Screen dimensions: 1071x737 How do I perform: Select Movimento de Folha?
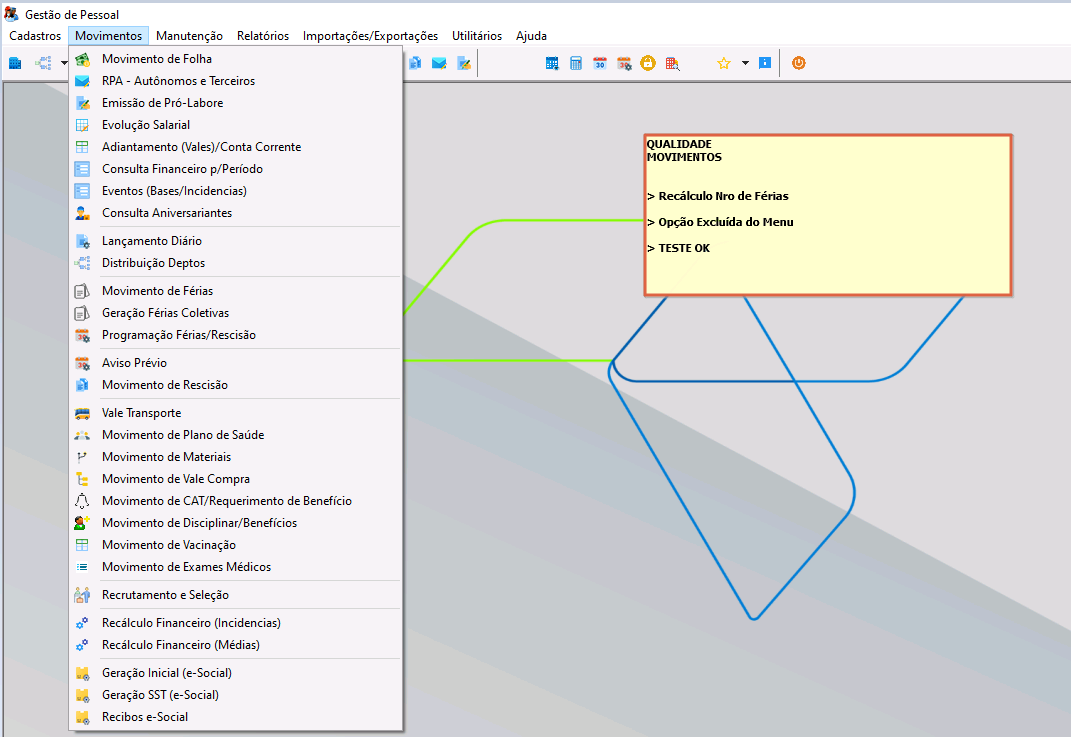(x=236, y=59)
